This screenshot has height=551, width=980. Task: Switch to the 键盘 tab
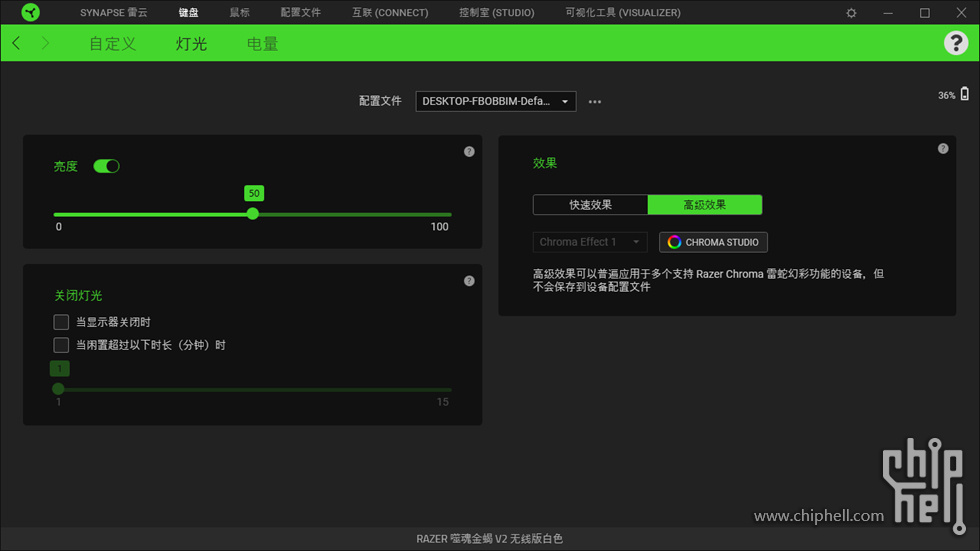188,12
